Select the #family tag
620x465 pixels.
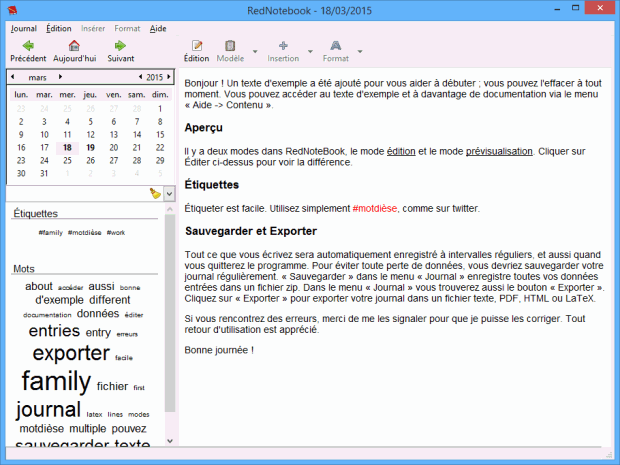(50, 232)
